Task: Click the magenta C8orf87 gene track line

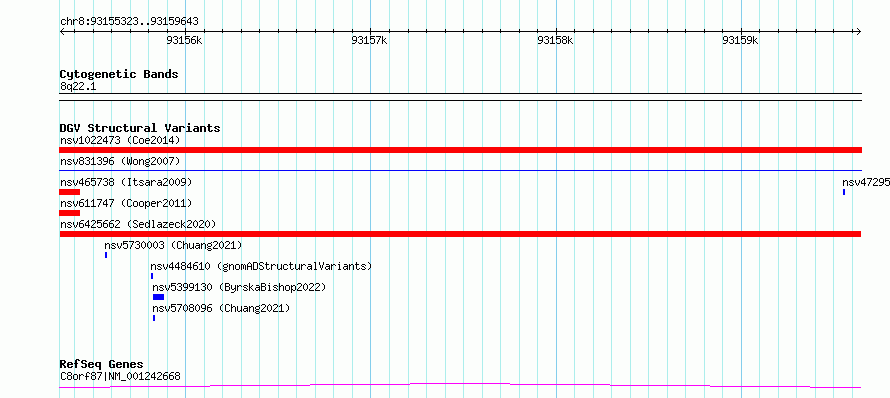Action: pos(460,386)
